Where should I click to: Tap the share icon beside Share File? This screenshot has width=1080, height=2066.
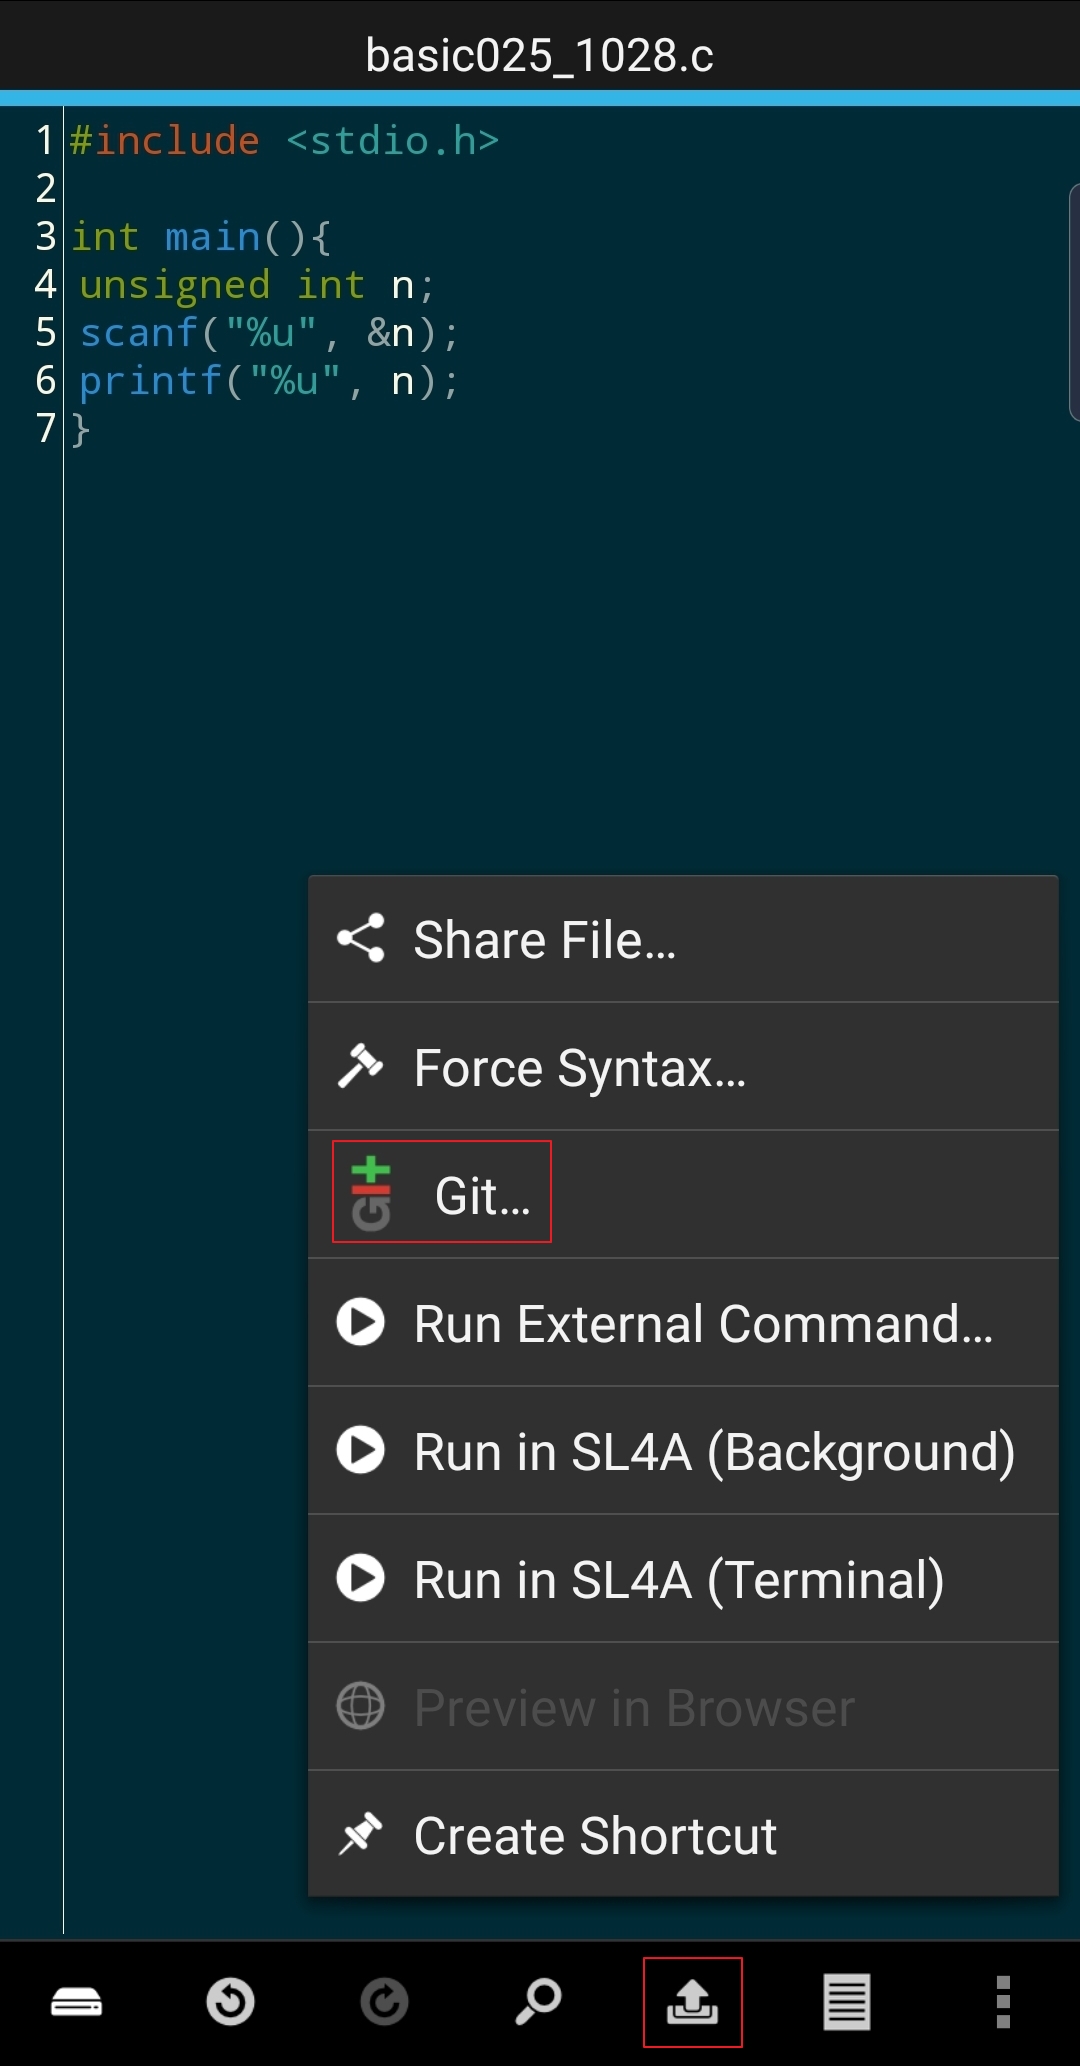point(361,938)
